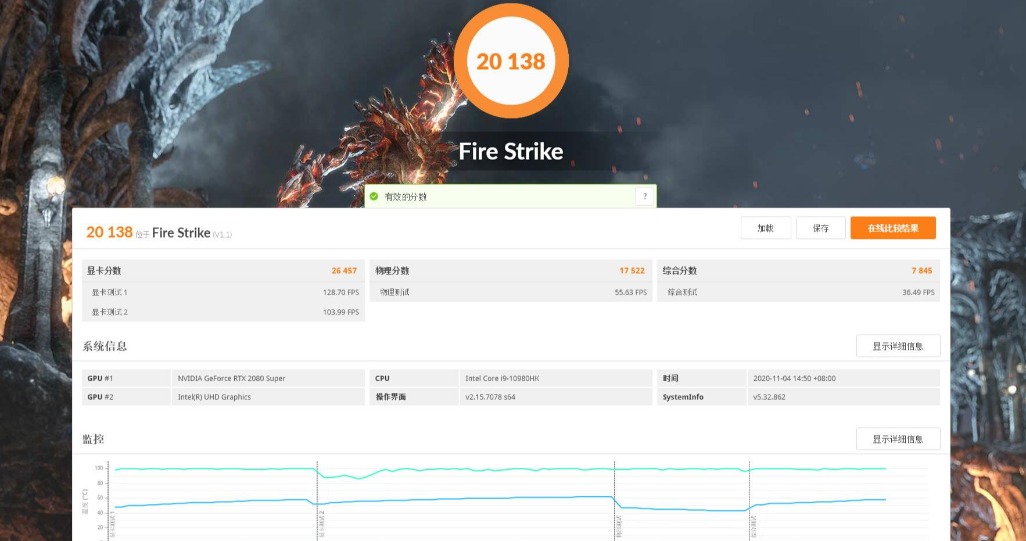Click the physics score value 17 522
This screenshot has height=541, width=1026.
632,271
